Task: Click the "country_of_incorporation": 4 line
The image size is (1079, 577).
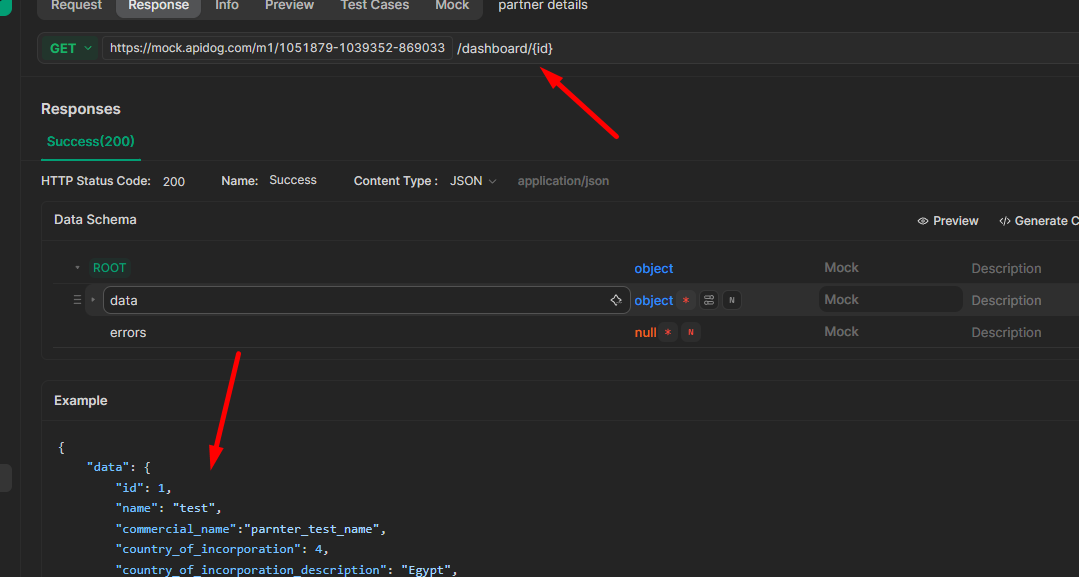Action: [222, 549]
